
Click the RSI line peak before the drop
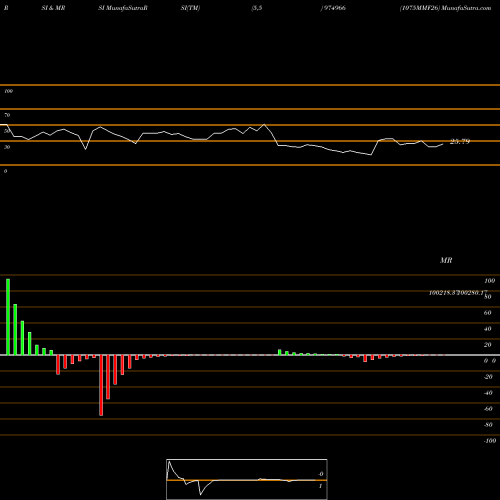point(264,125)
